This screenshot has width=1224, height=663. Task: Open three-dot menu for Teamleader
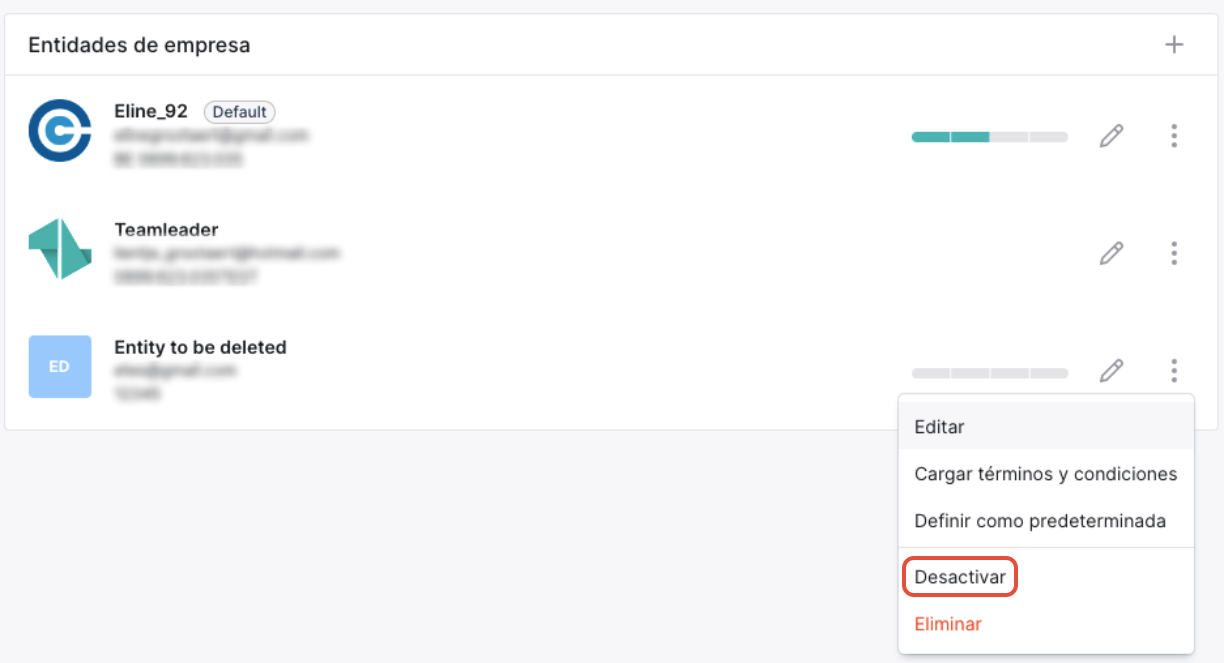(x=1174, y=253)
